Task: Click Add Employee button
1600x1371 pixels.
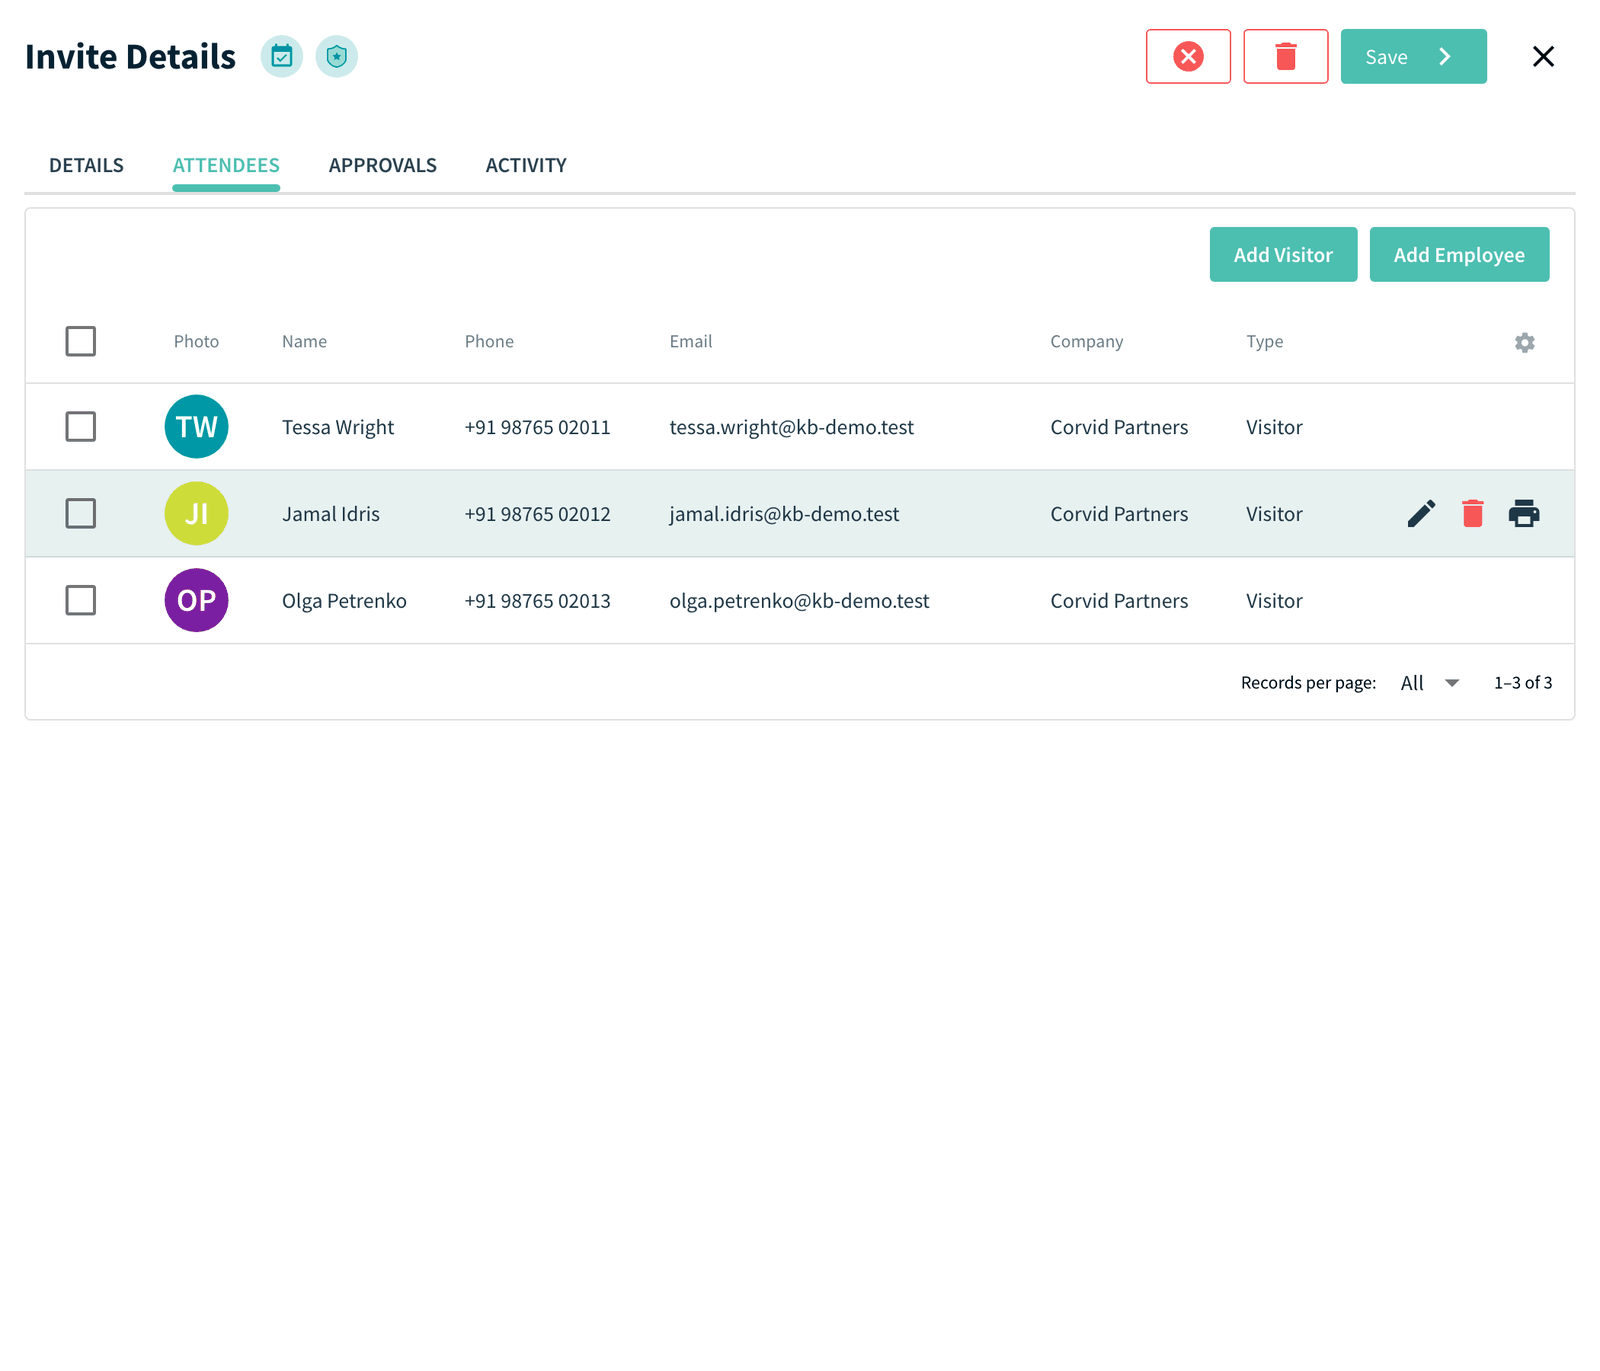Action: 1459,254
